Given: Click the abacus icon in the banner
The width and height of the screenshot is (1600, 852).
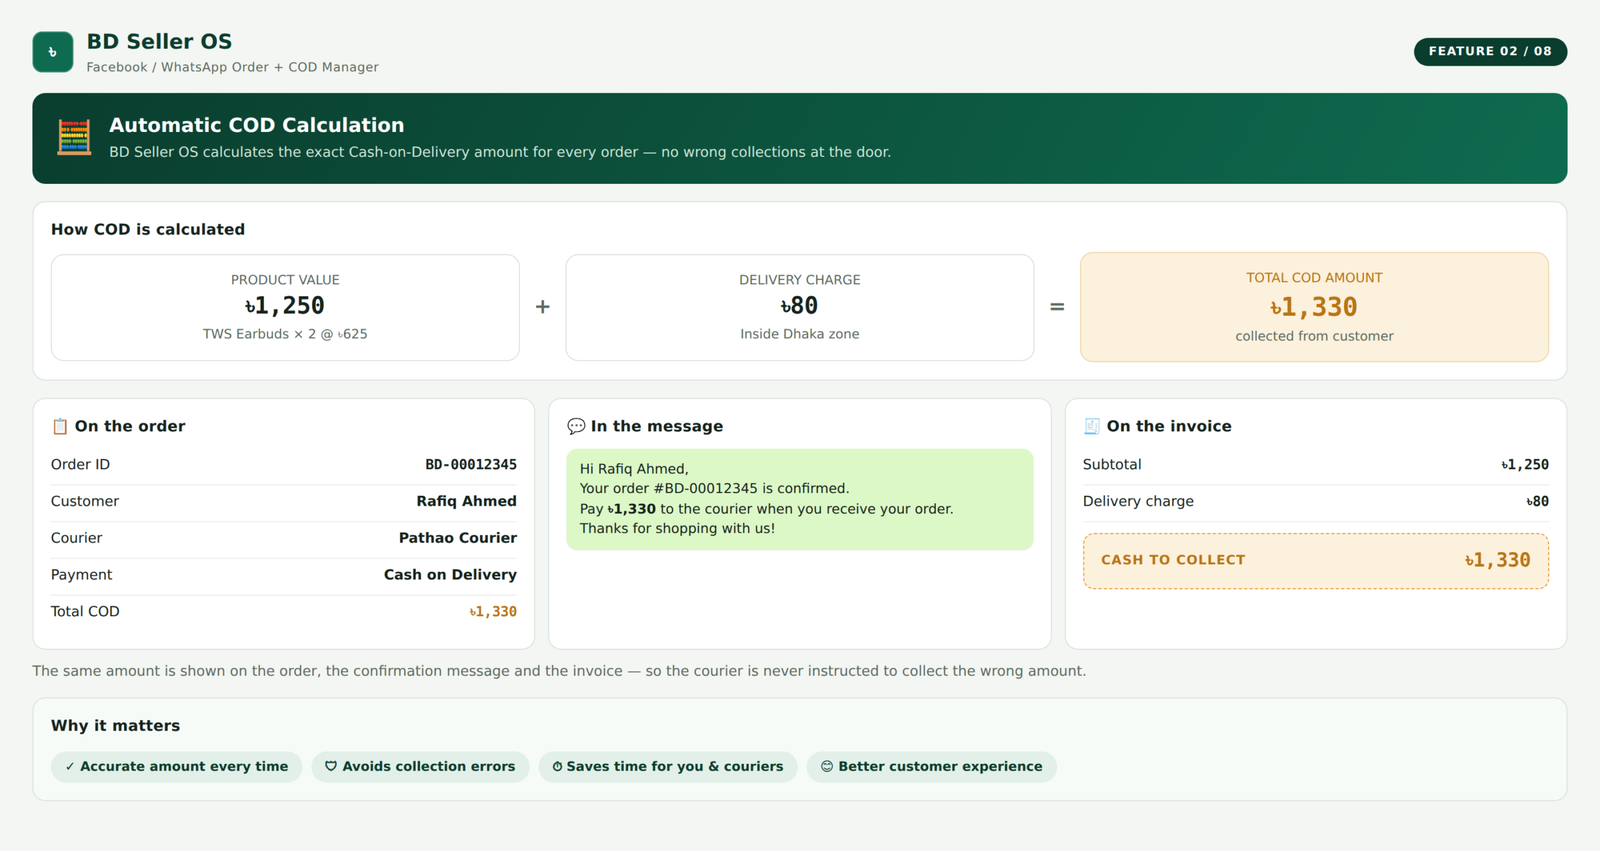Looking at the screenshot, I should [74, 138].
